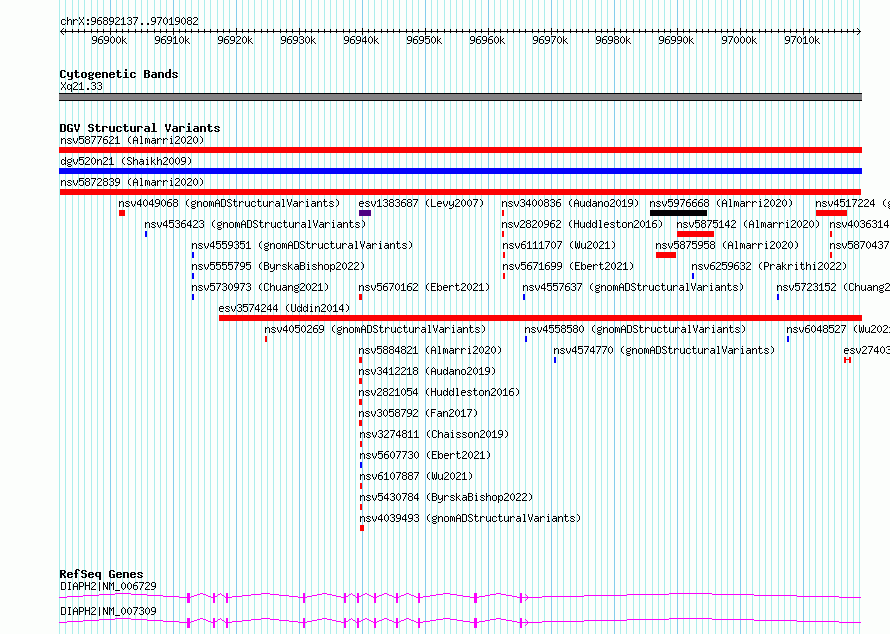Click the dgv520n21 (Shaikh2009) label
The image size is (890, 634).
(x=126, y=161)
